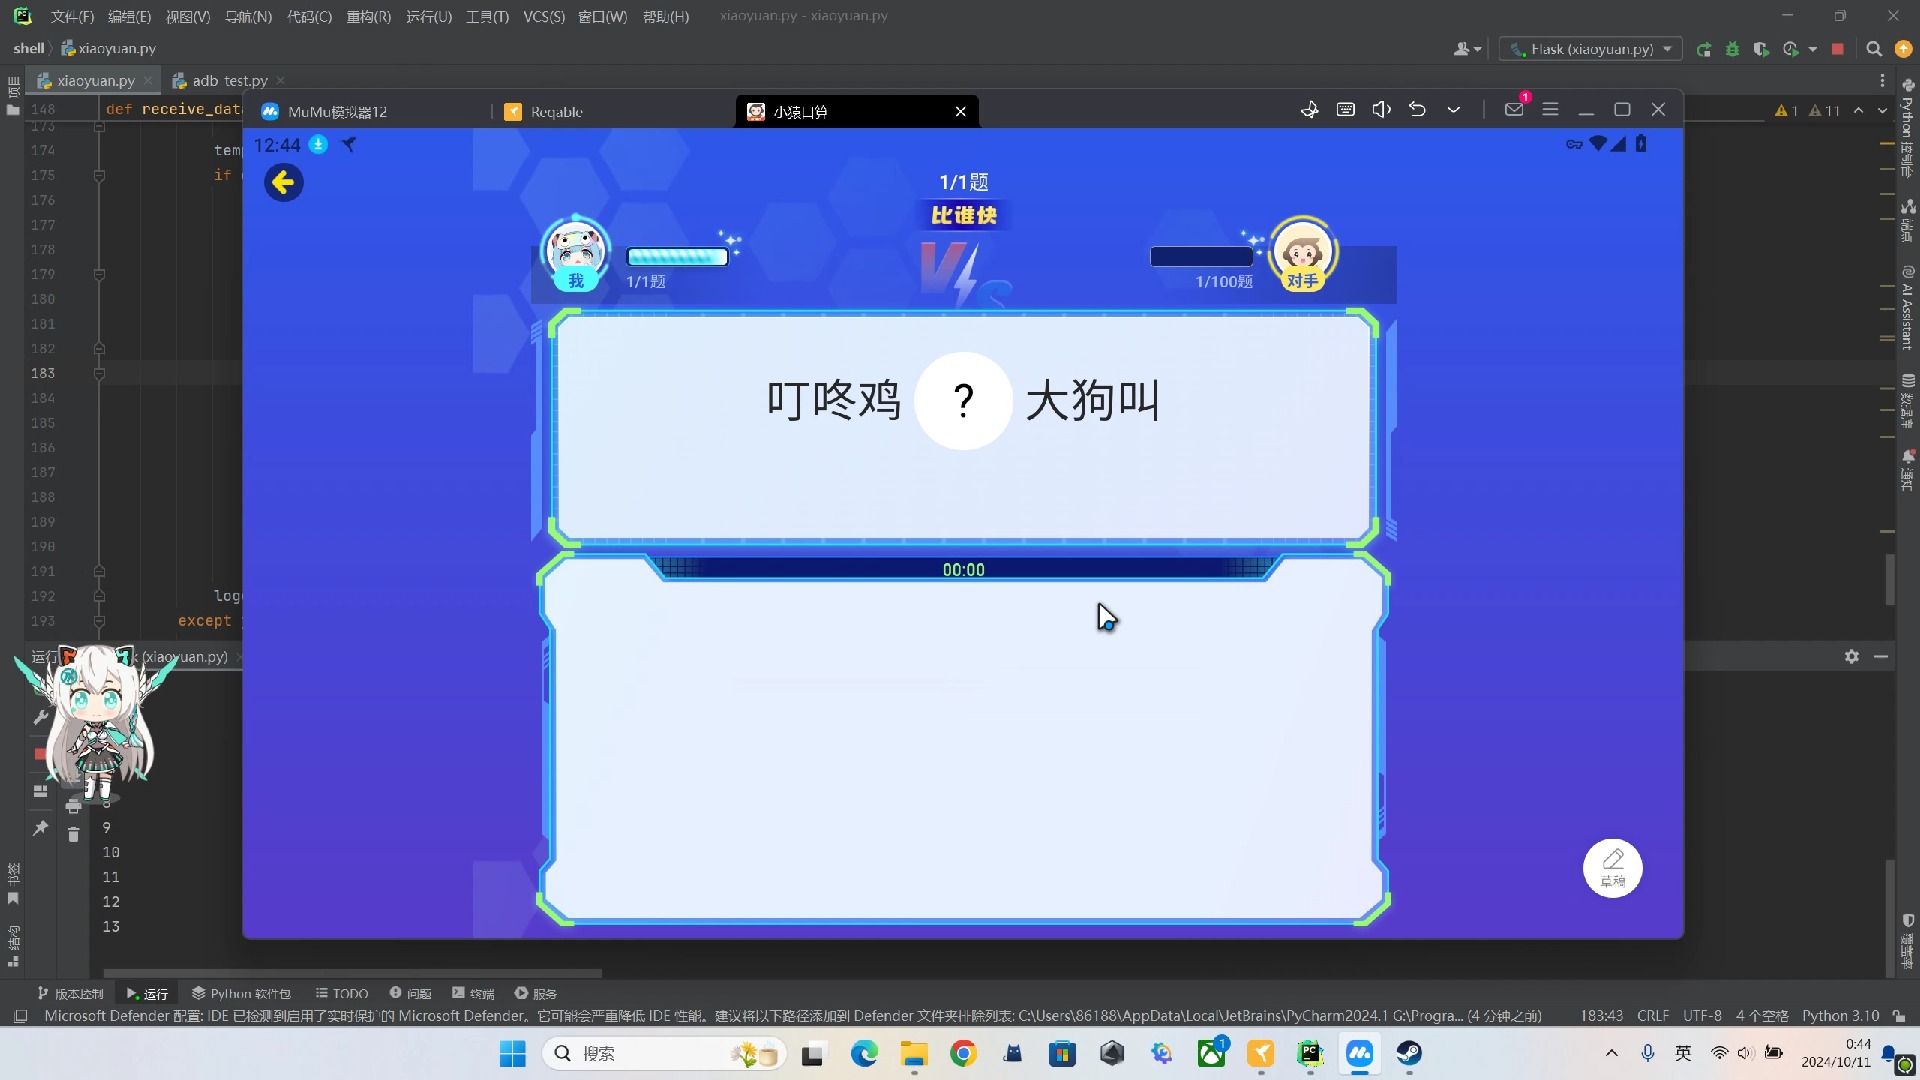Image resolution: width=1920 pixels, height=1080 pixels.
Task: Toggle Microsoft Pinyin input language in system tray
Action: pos(1683,1053)
